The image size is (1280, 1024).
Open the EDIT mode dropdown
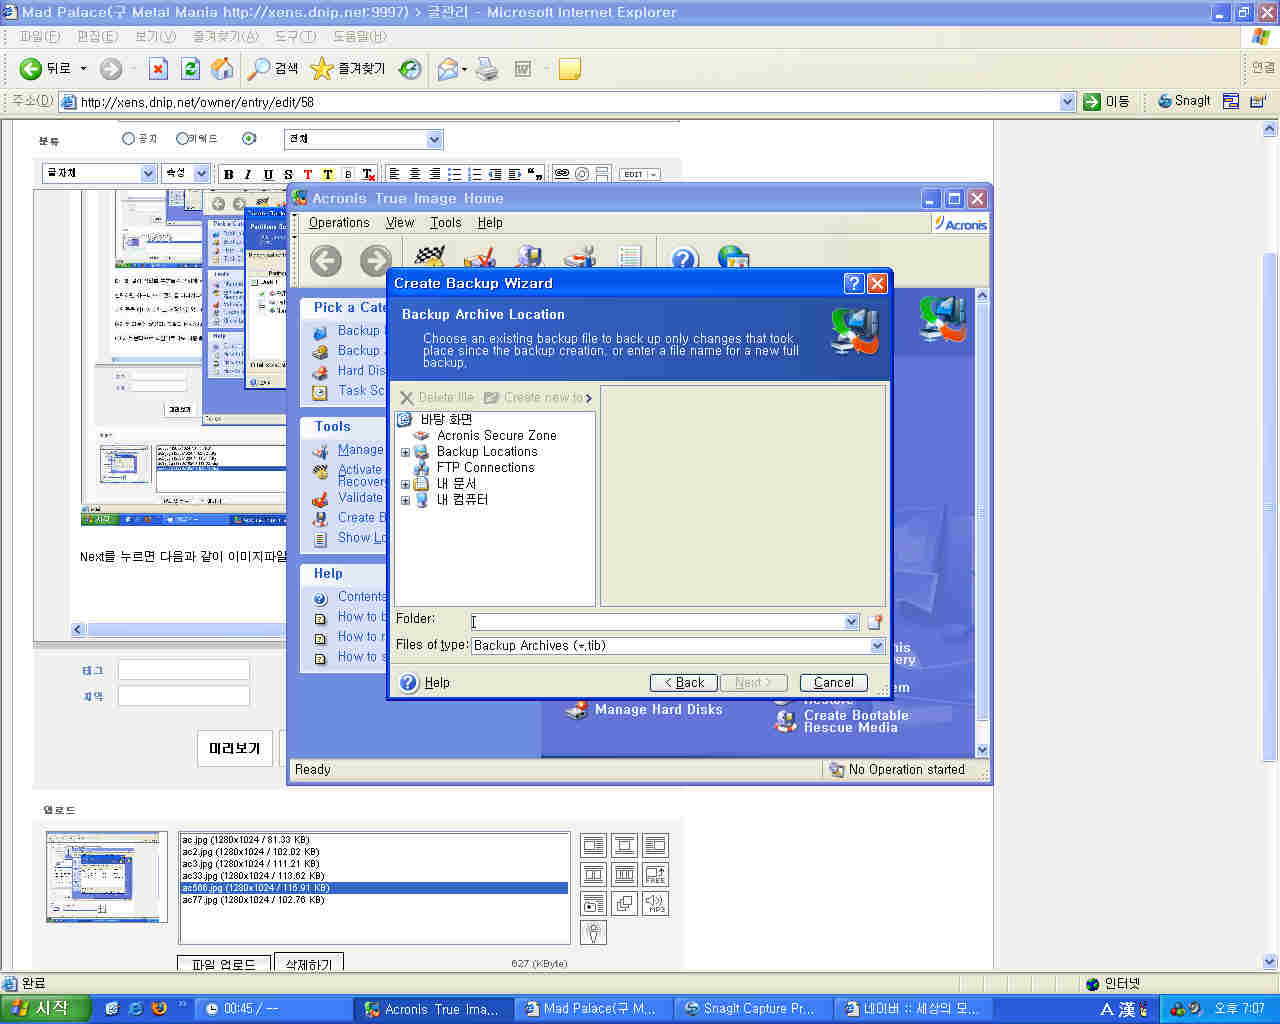tap(640, 174)
